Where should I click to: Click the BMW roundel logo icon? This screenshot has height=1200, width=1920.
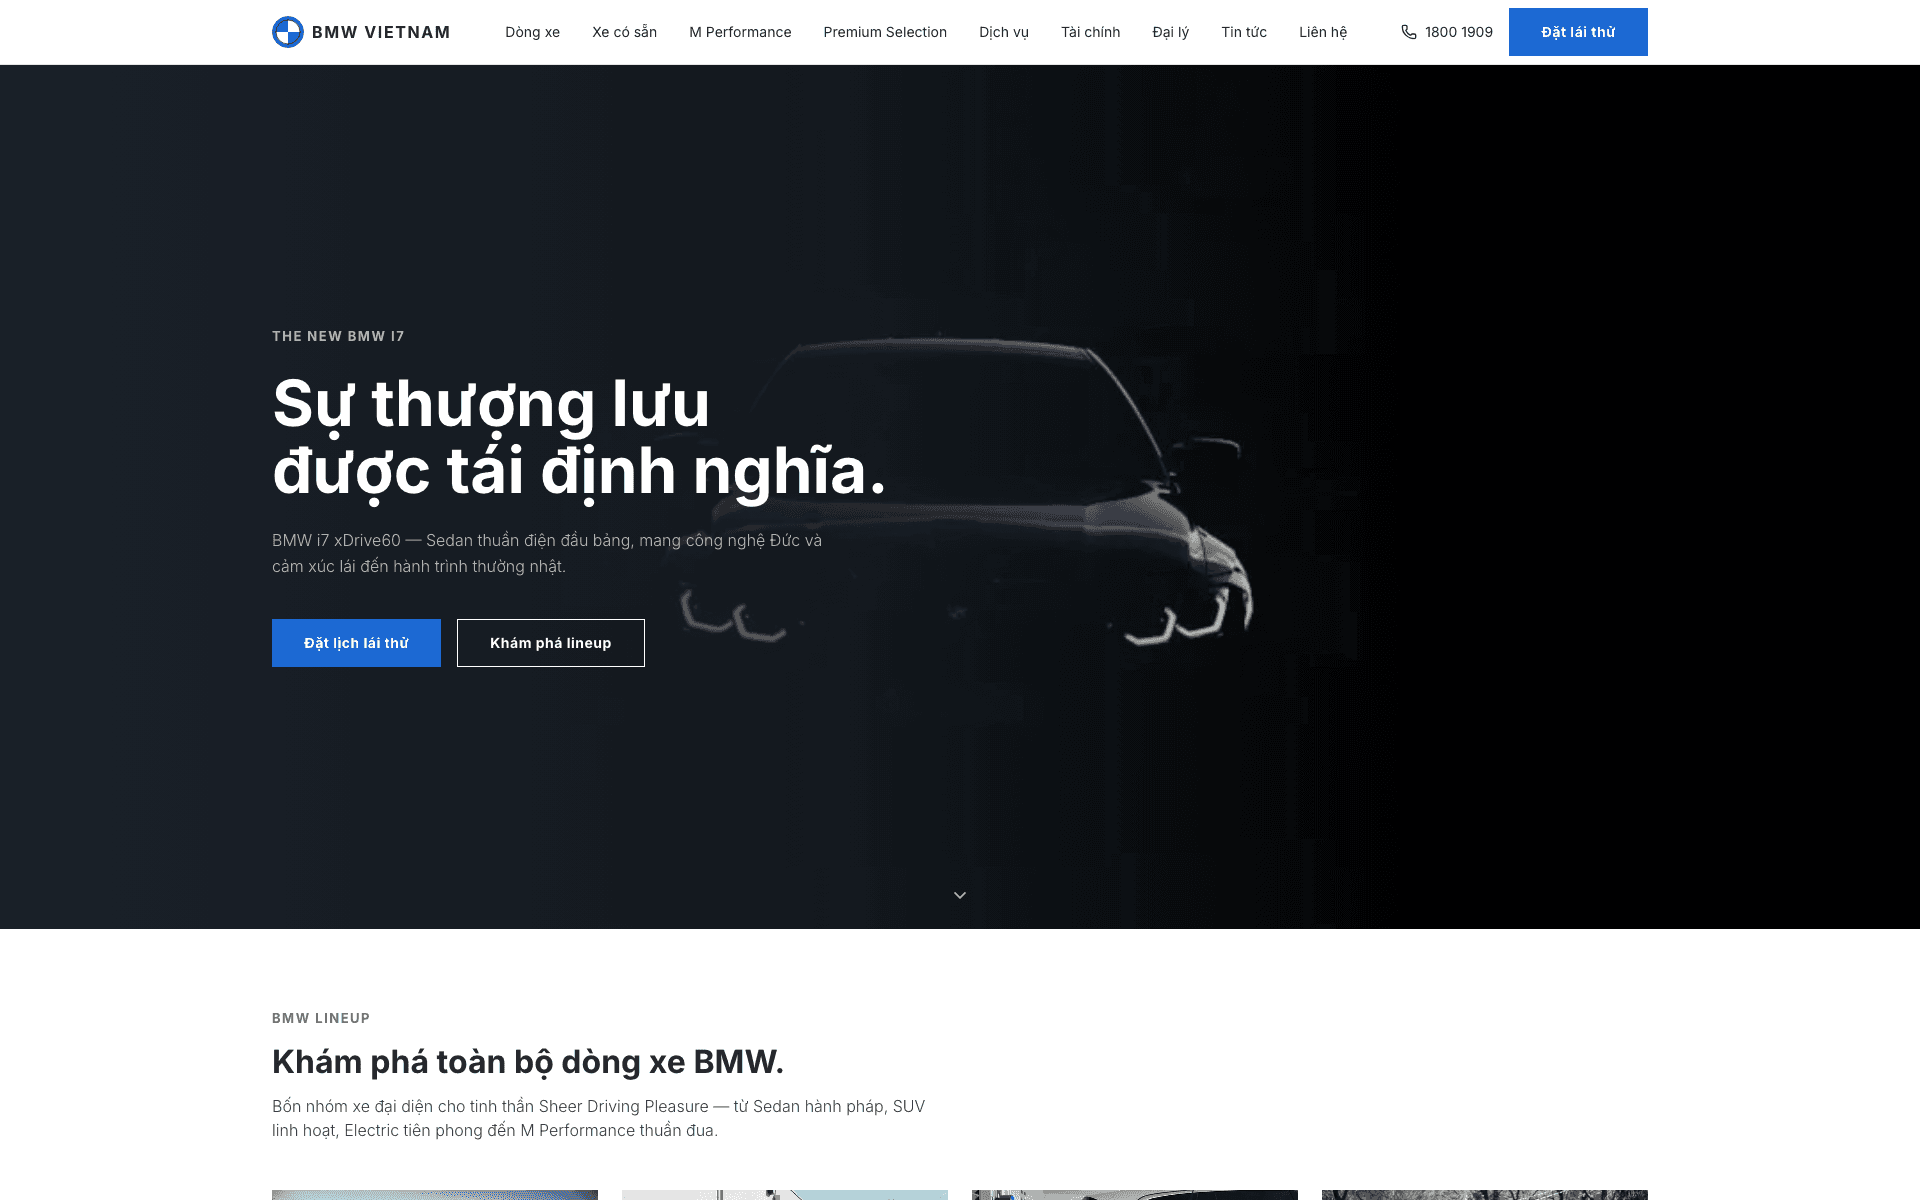[288, 32]
